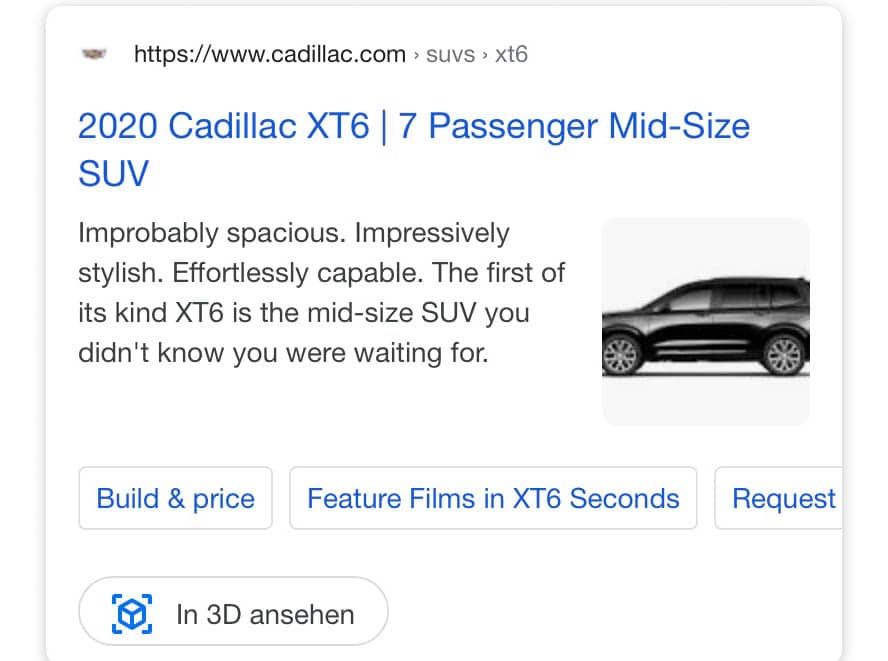Click the wrapped 'SUV' title word

[113, 173]
